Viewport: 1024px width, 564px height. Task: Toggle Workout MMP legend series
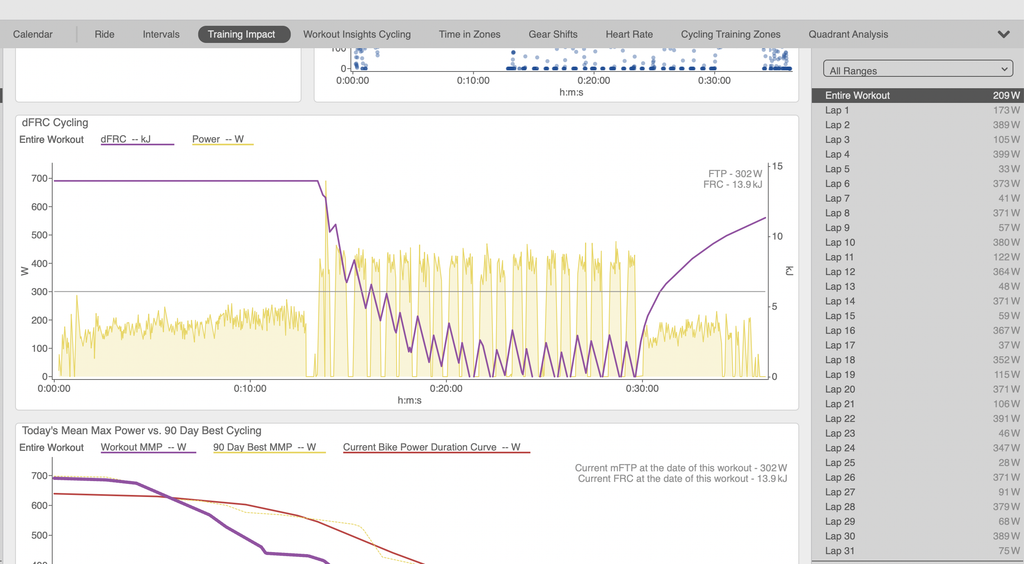(x=148, y=447)
